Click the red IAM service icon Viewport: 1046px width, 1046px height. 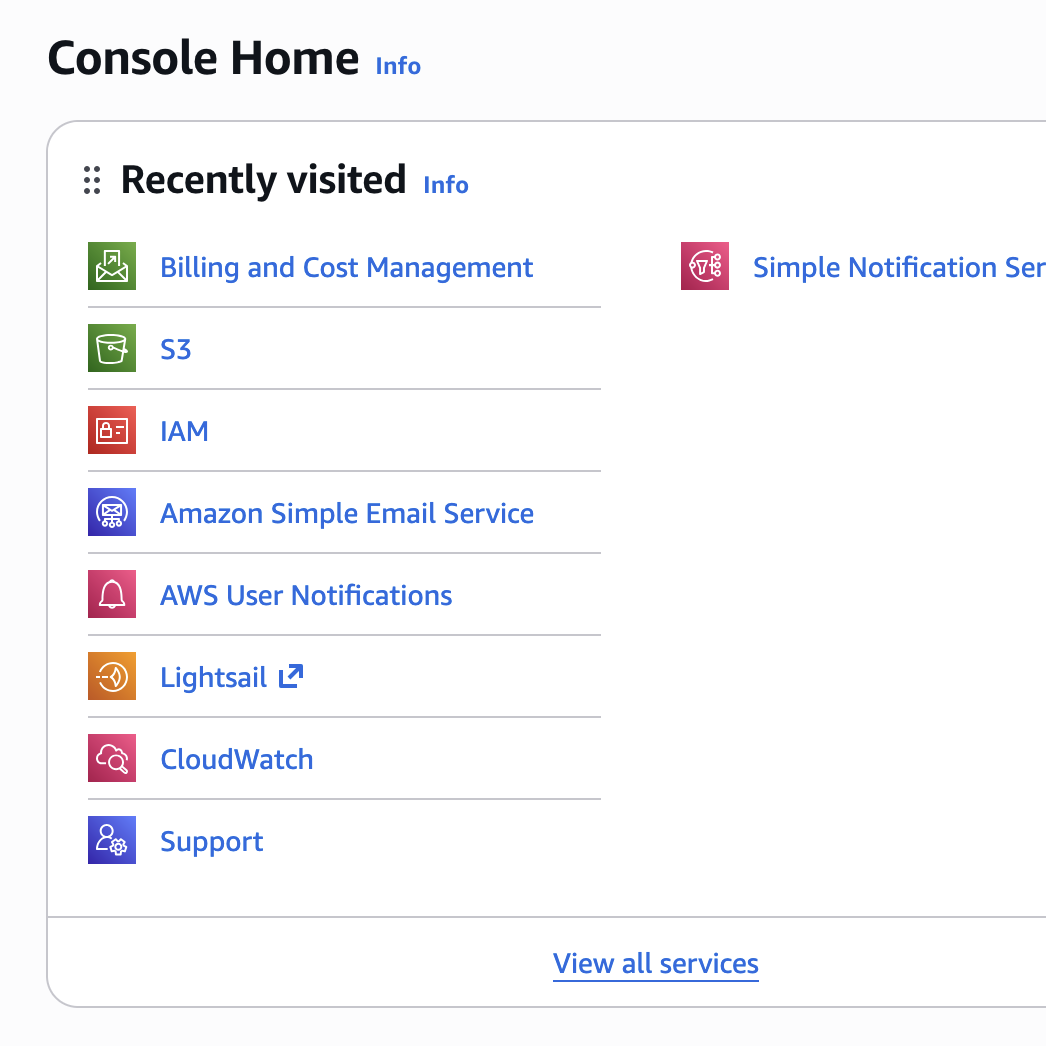(x=112, y=431)
